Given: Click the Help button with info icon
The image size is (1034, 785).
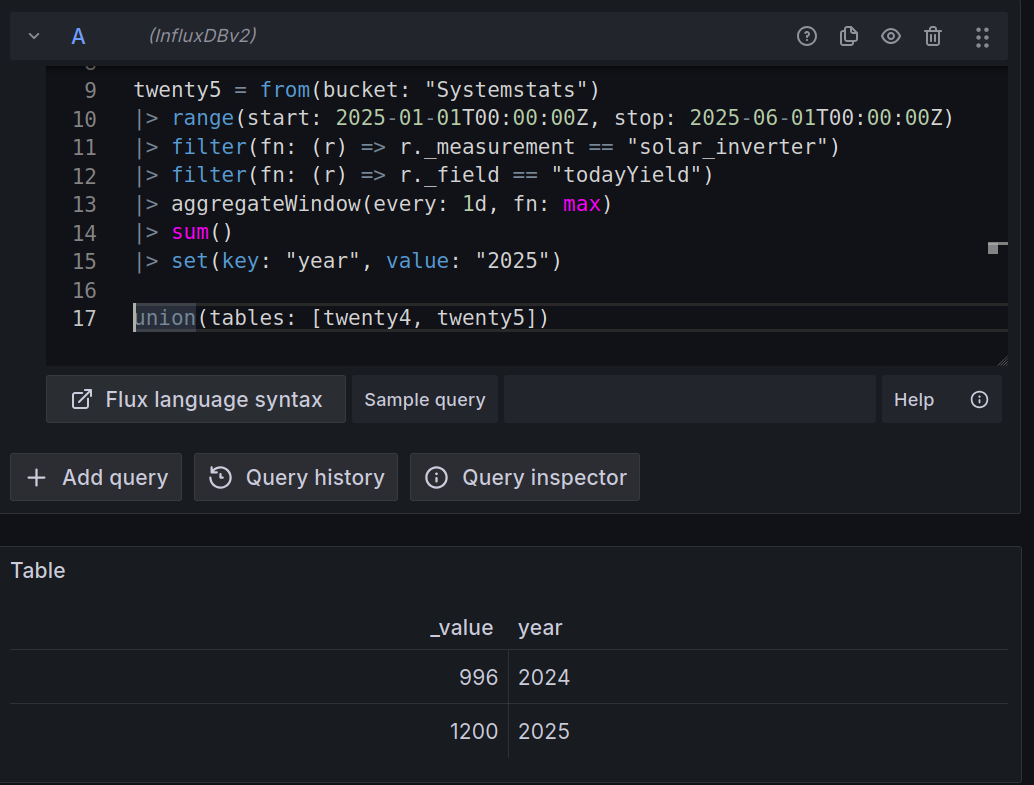Looking at the screenshot, I should coord(941,399).
